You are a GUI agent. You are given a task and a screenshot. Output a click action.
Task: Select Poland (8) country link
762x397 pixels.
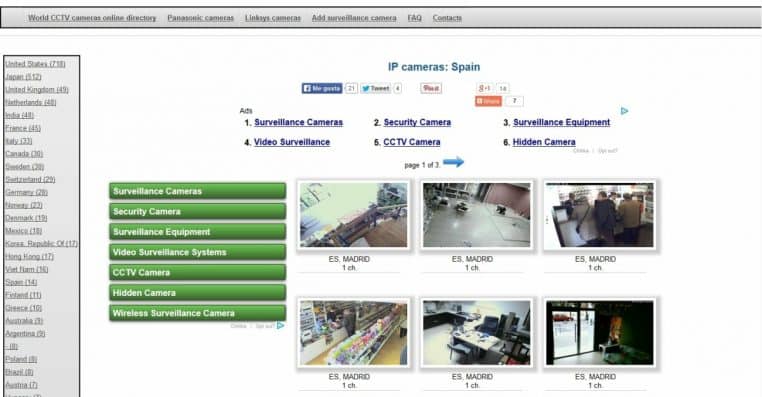point(21,359)
